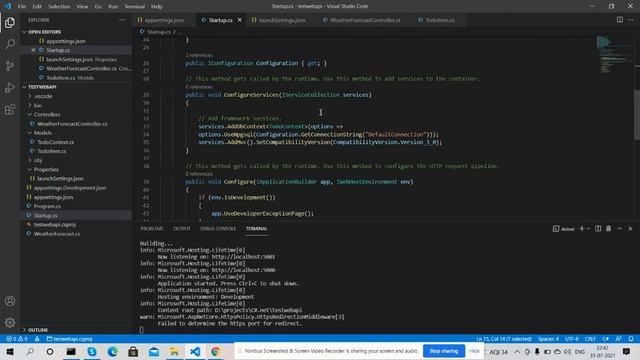Click Stop sharing button
Image resolution: width=640 pixels, height=360 pixels.
444,351
